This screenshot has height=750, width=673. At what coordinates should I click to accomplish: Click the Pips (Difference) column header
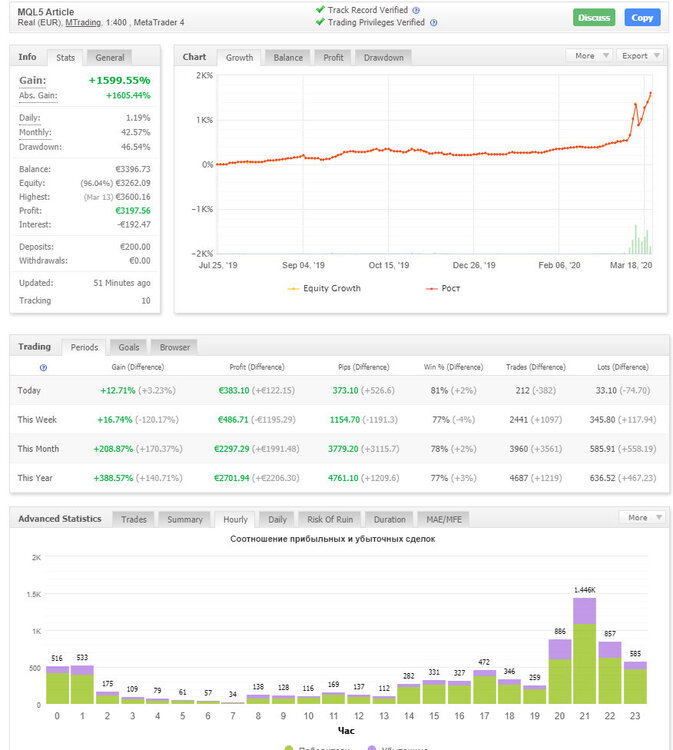(364, 367)
